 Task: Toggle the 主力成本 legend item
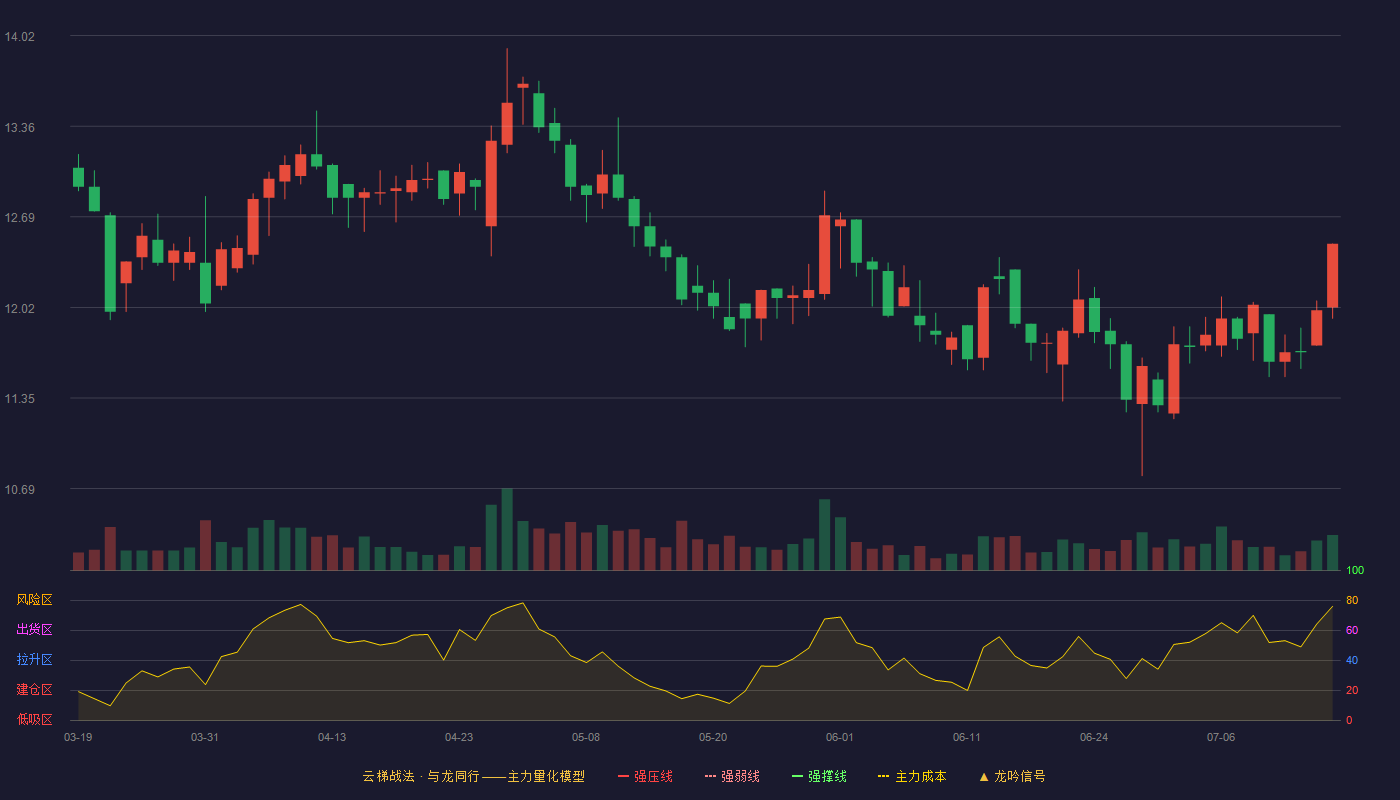(912, 776)
